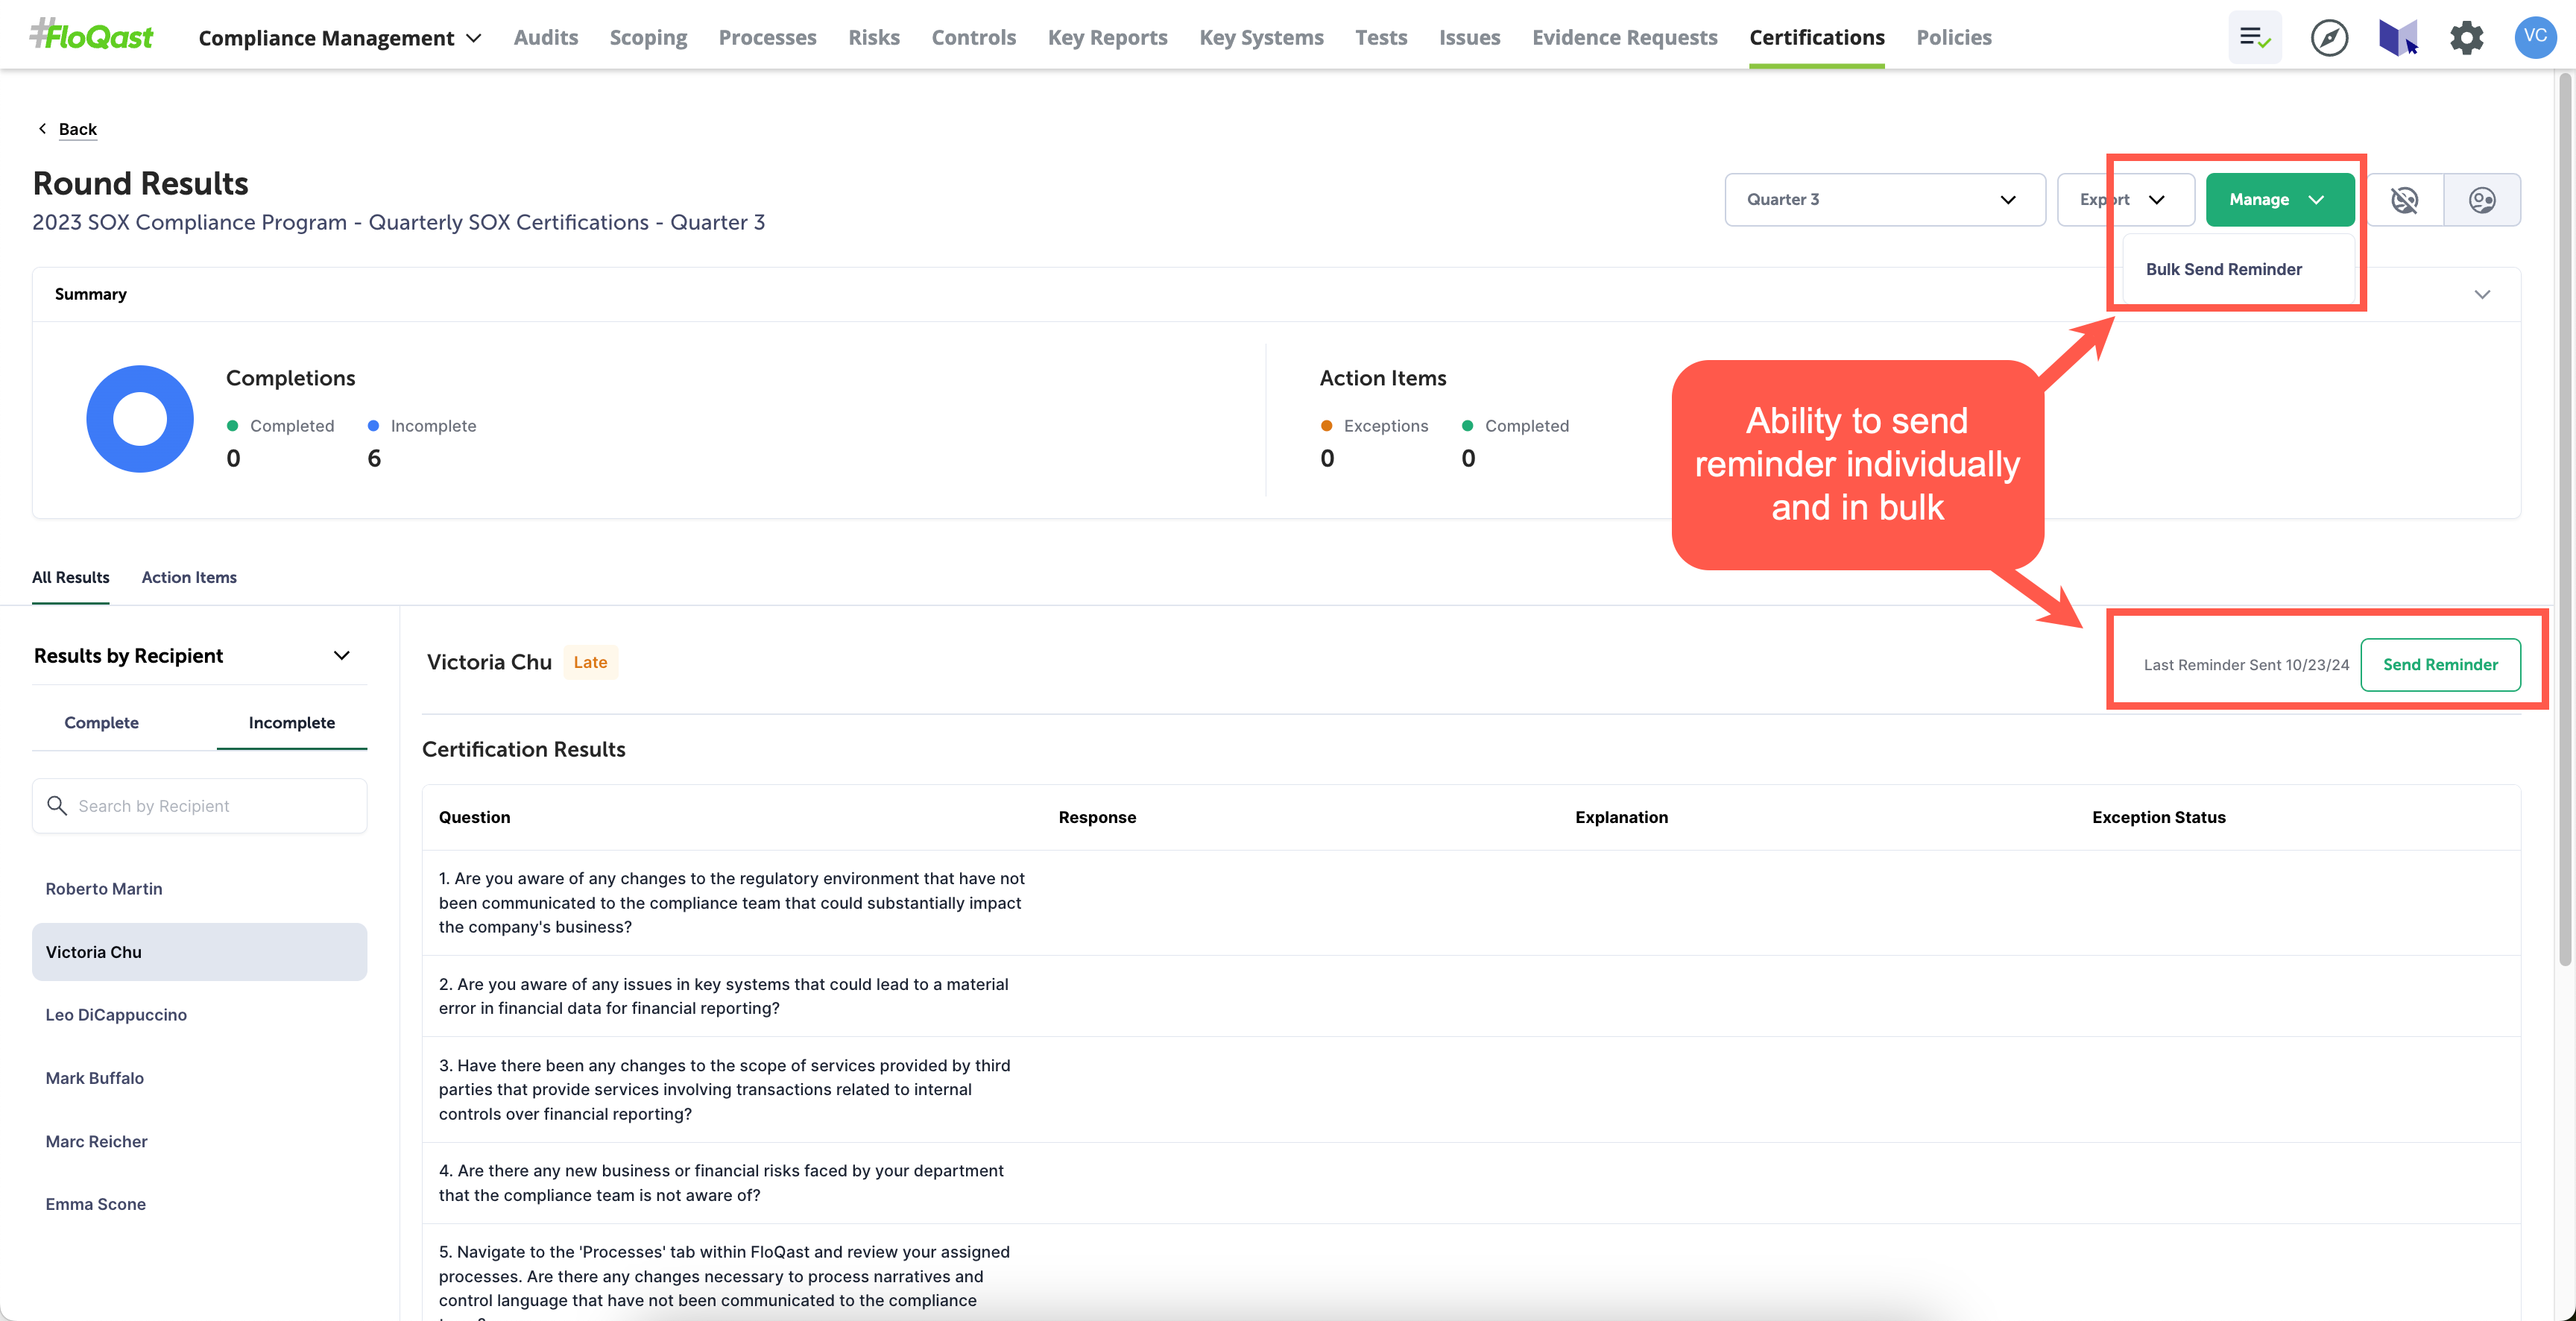Click the Question column header
2576x1321 pixels.
click(474, 817)
